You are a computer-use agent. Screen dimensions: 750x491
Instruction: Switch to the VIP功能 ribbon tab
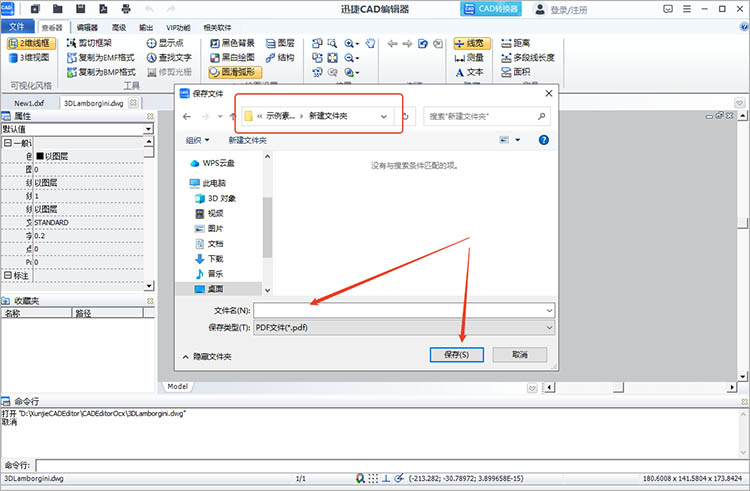point(178,28)
